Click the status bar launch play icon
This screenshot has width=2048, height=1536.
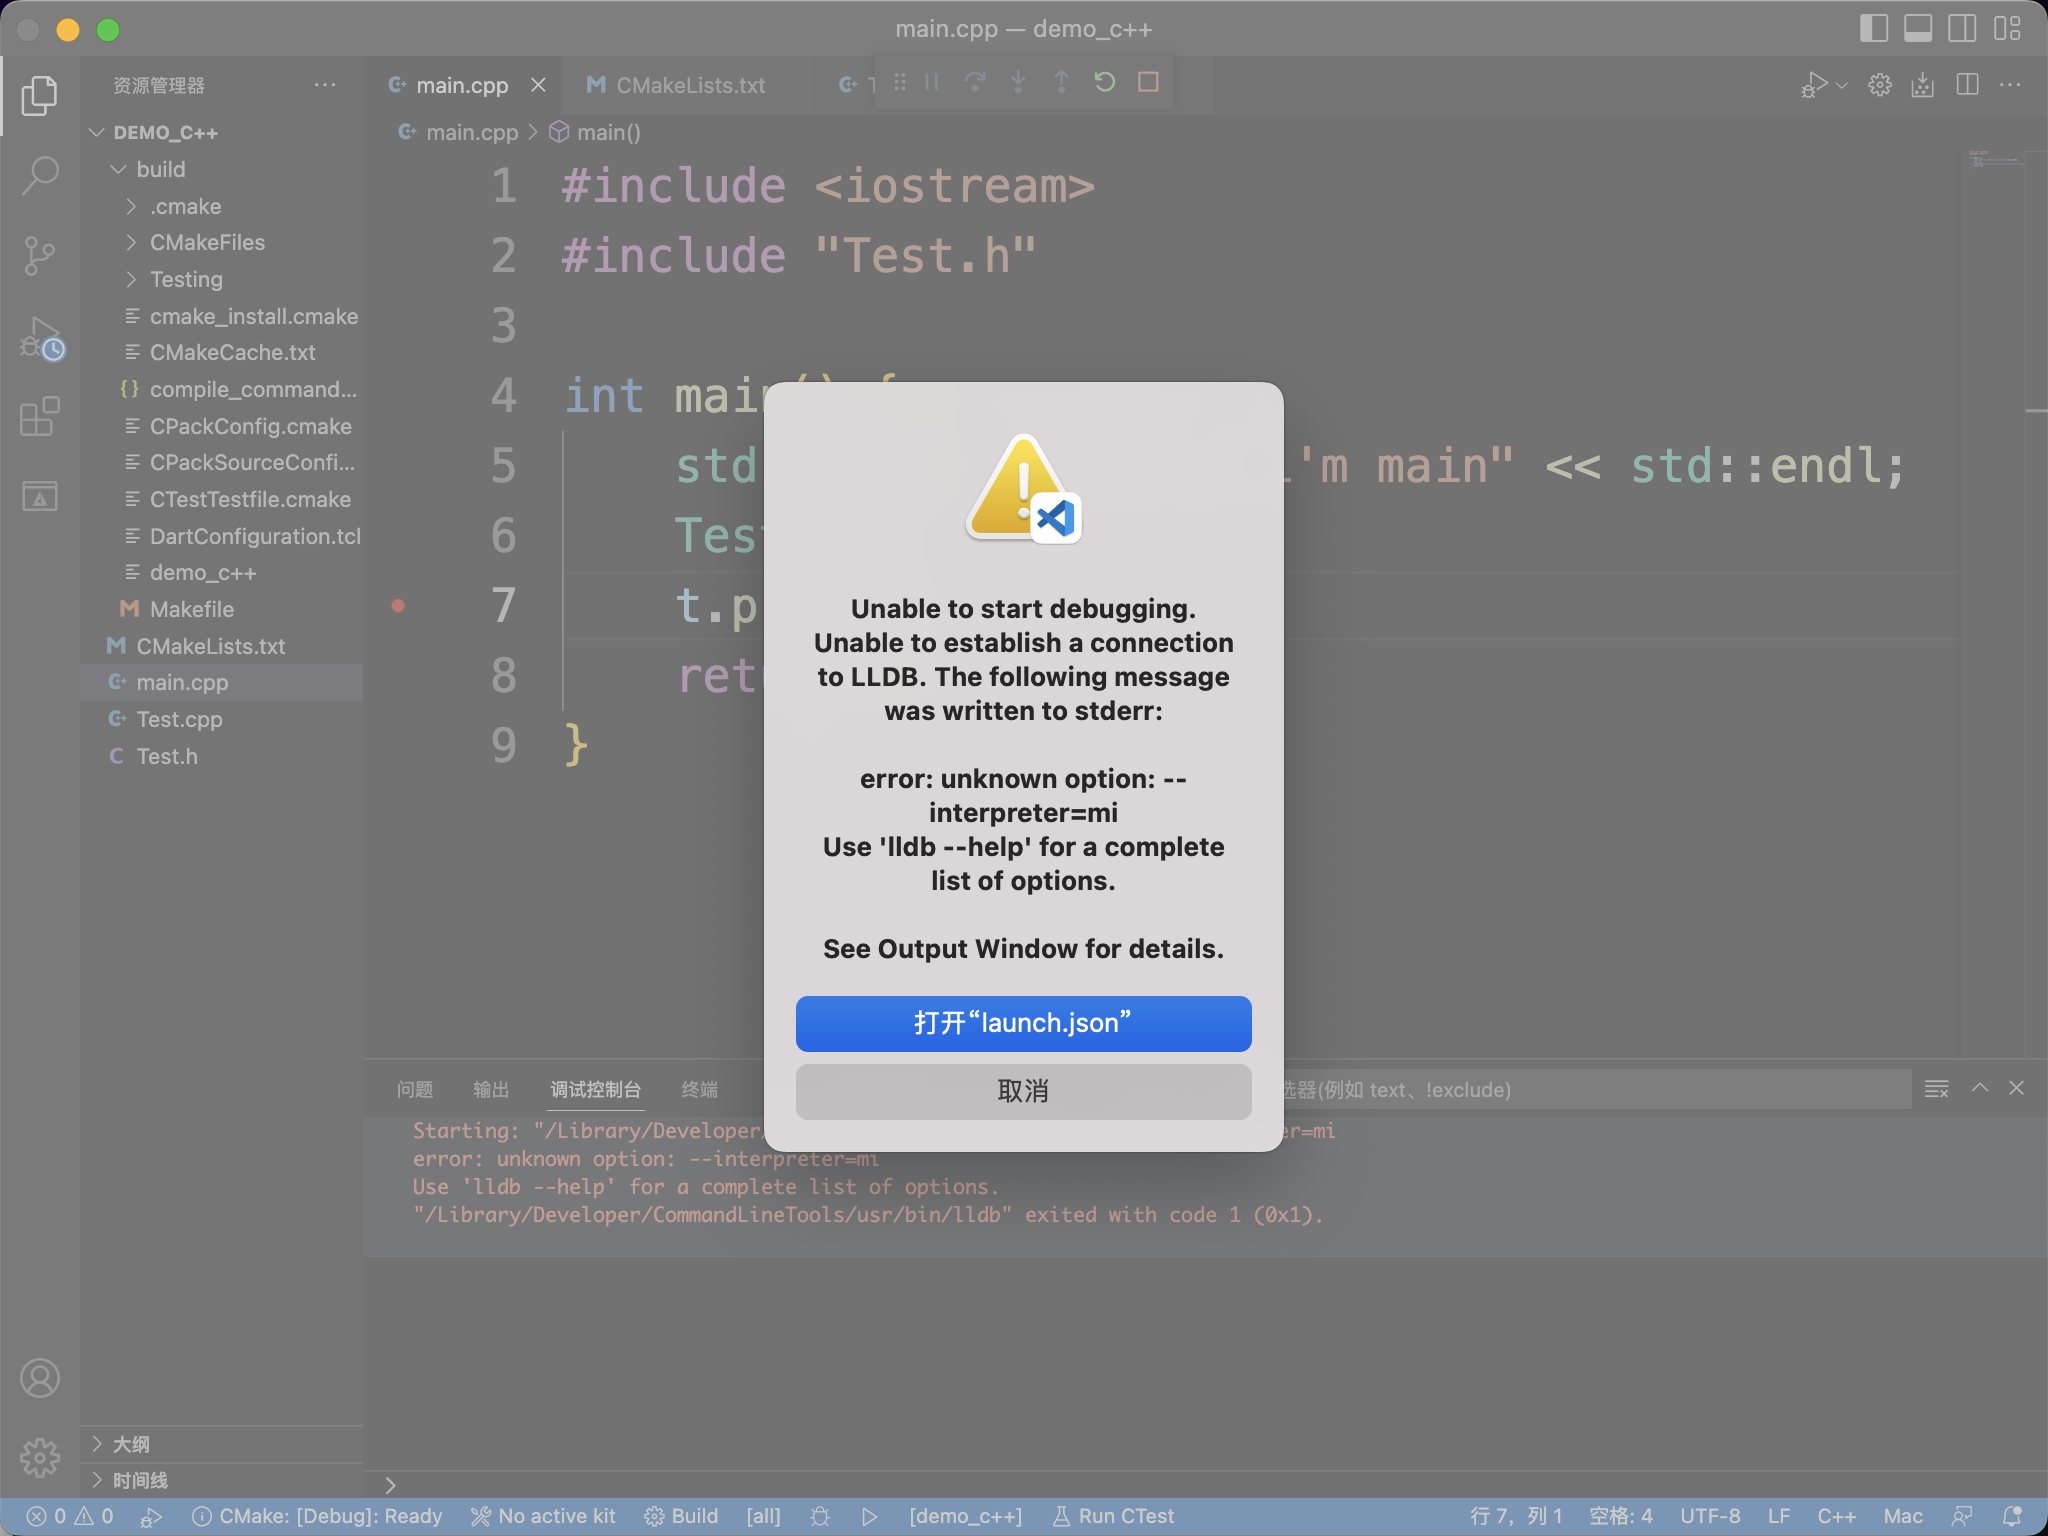click(x=870, y=1516)
